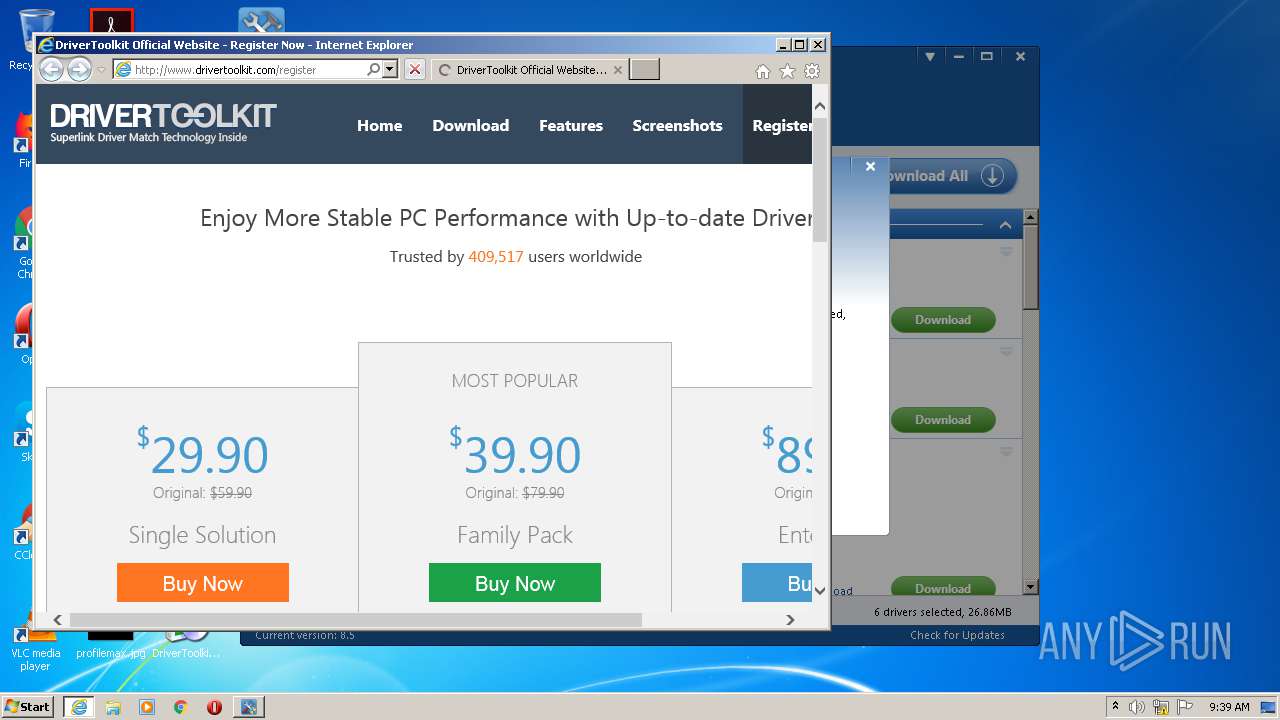Click the Action Center flag tray icon

coord(1184,707)
